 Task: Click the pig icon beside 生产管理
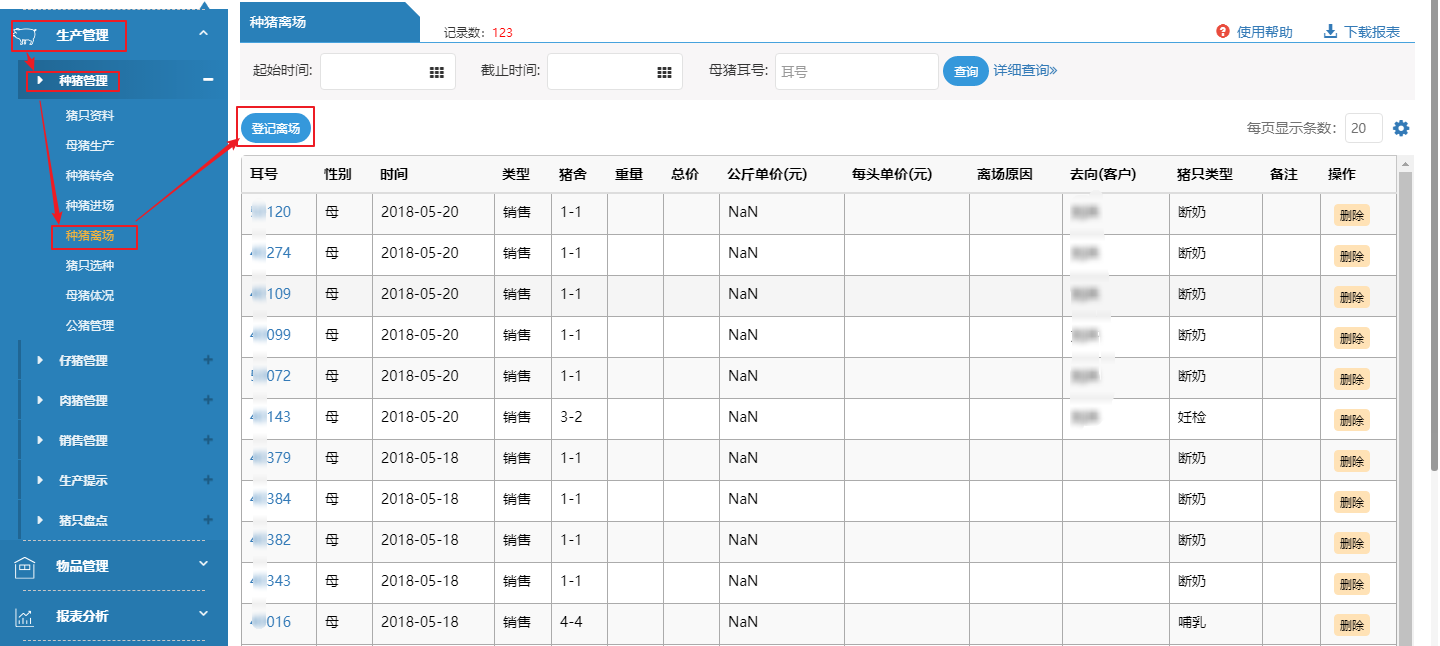(x=25, y=37)
